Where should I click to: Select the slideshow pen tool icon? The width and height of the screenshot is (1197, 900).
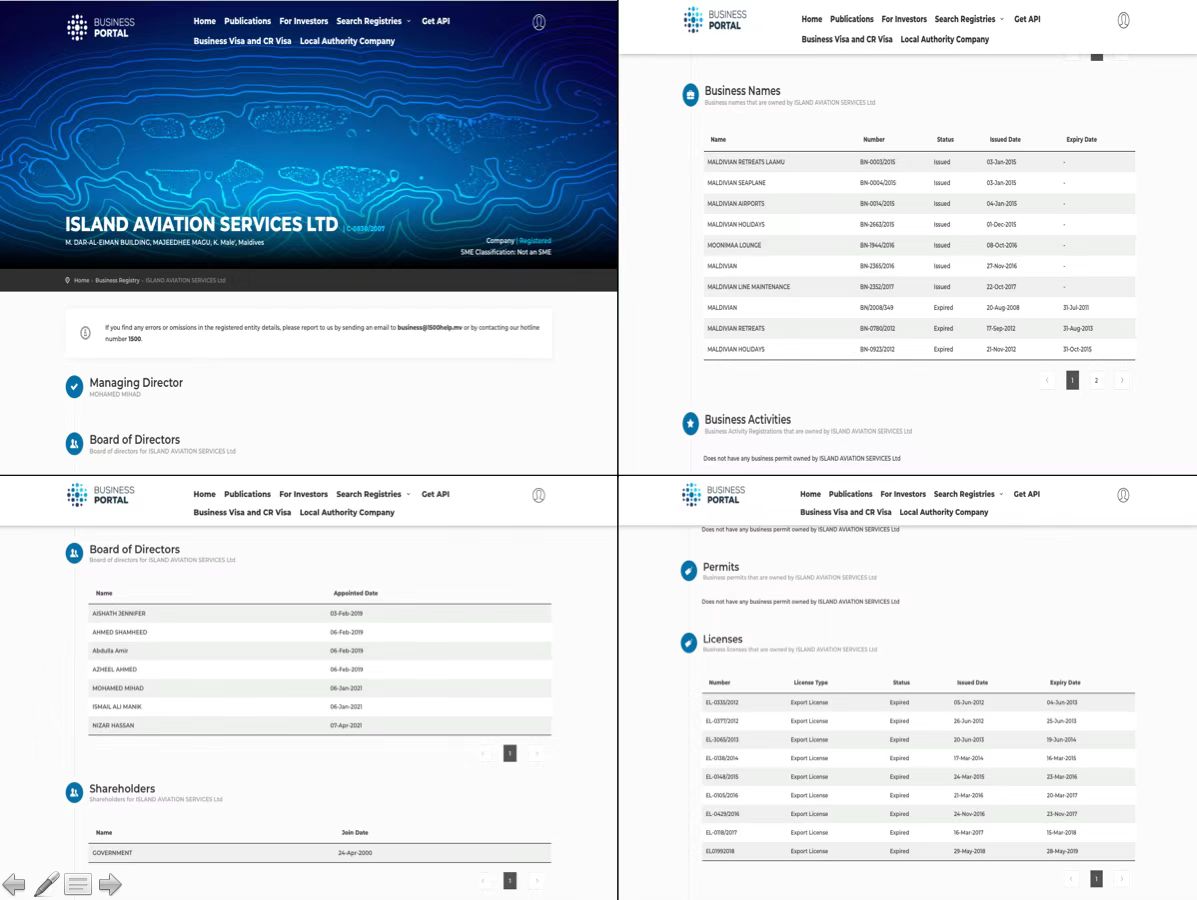[46, 884]
